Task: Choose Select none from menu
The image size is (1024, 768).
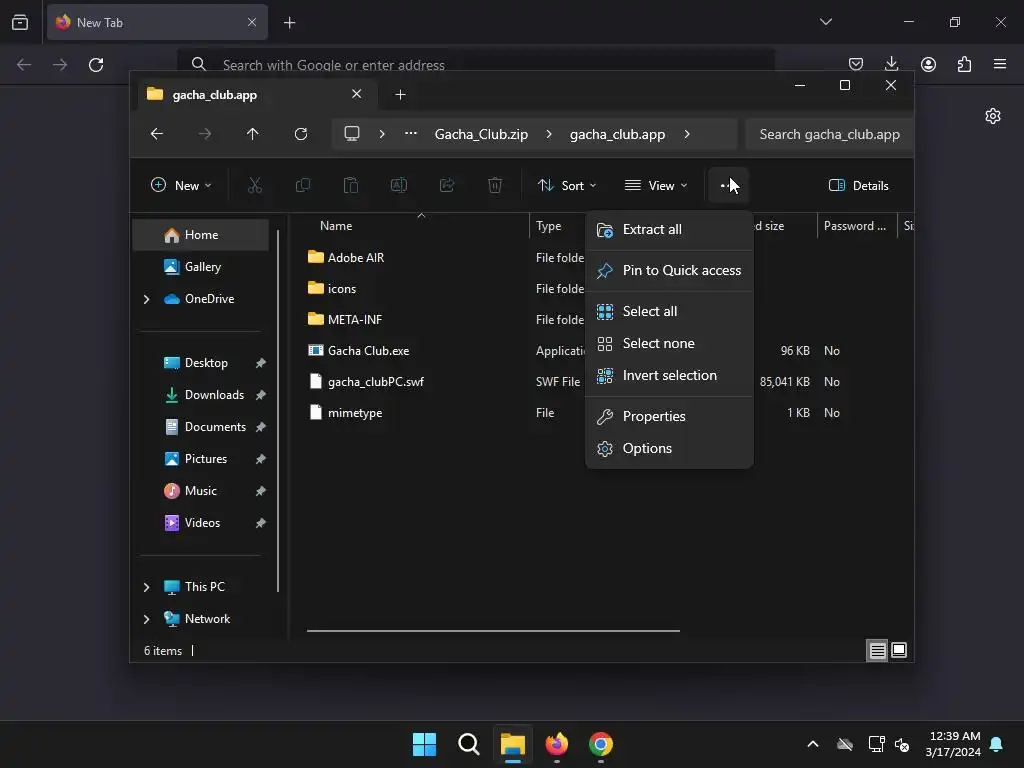Action: pyautogui.click(x=669, y=344)
